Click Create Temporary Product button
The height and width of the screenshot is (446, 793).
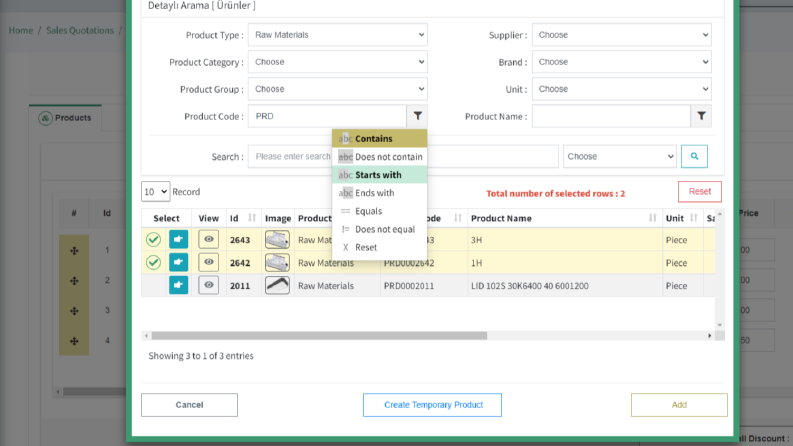[x=432, y=405]
